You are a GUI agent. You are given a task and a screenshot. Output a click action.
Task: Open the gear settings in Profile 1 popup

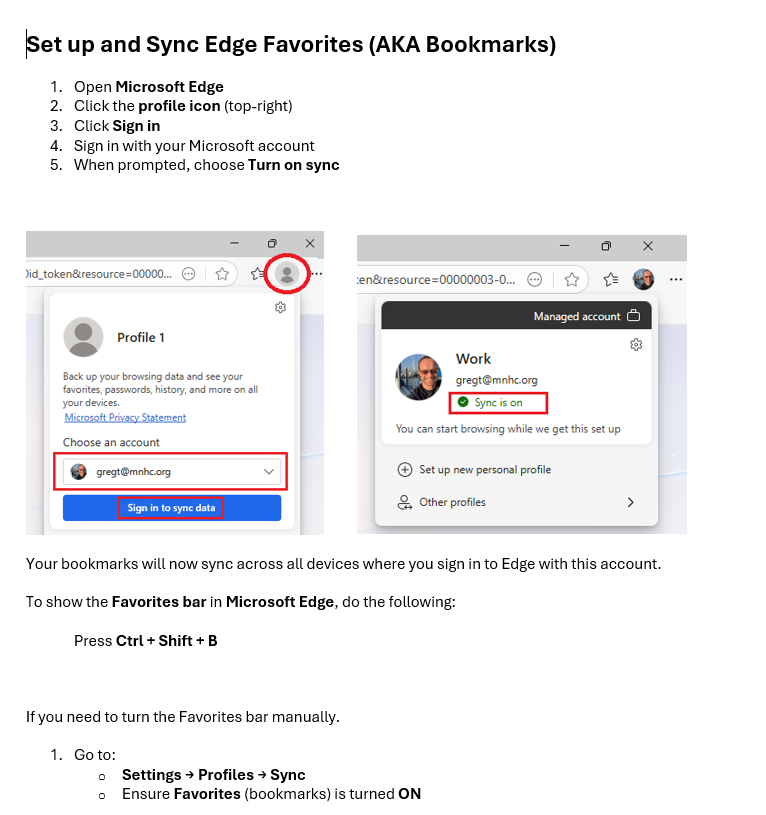click(280, 308)
